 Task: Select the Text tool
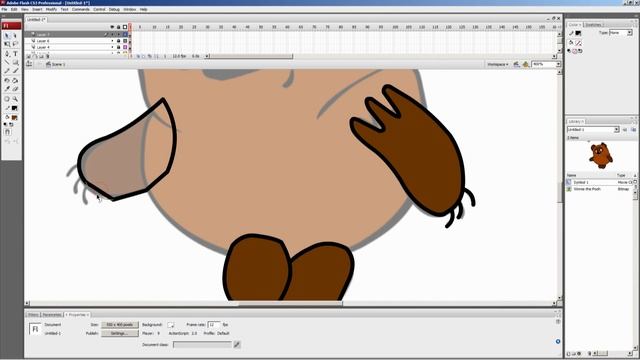tap(16, 53)
